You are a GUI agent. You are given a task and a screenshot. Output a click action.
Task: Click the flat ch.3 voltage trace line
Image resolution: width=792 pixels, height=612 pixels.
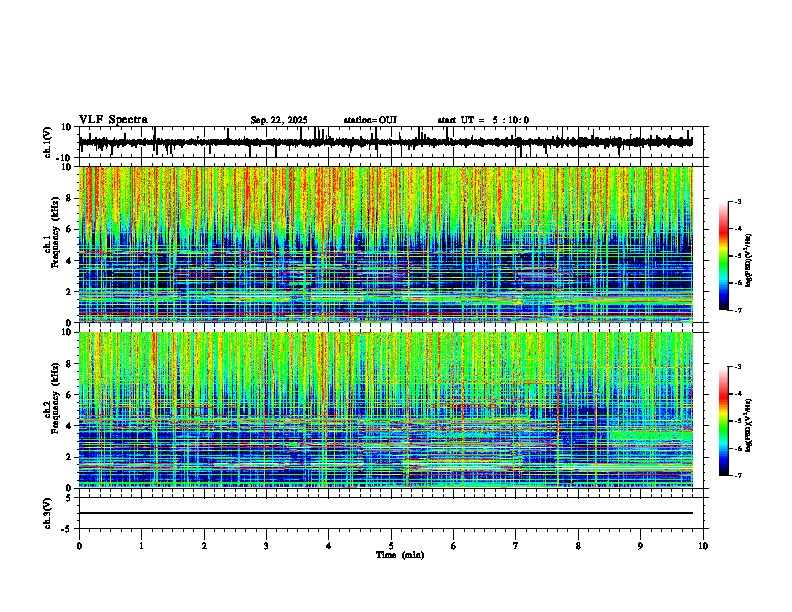pyautogui.click(x=385, y=513)
